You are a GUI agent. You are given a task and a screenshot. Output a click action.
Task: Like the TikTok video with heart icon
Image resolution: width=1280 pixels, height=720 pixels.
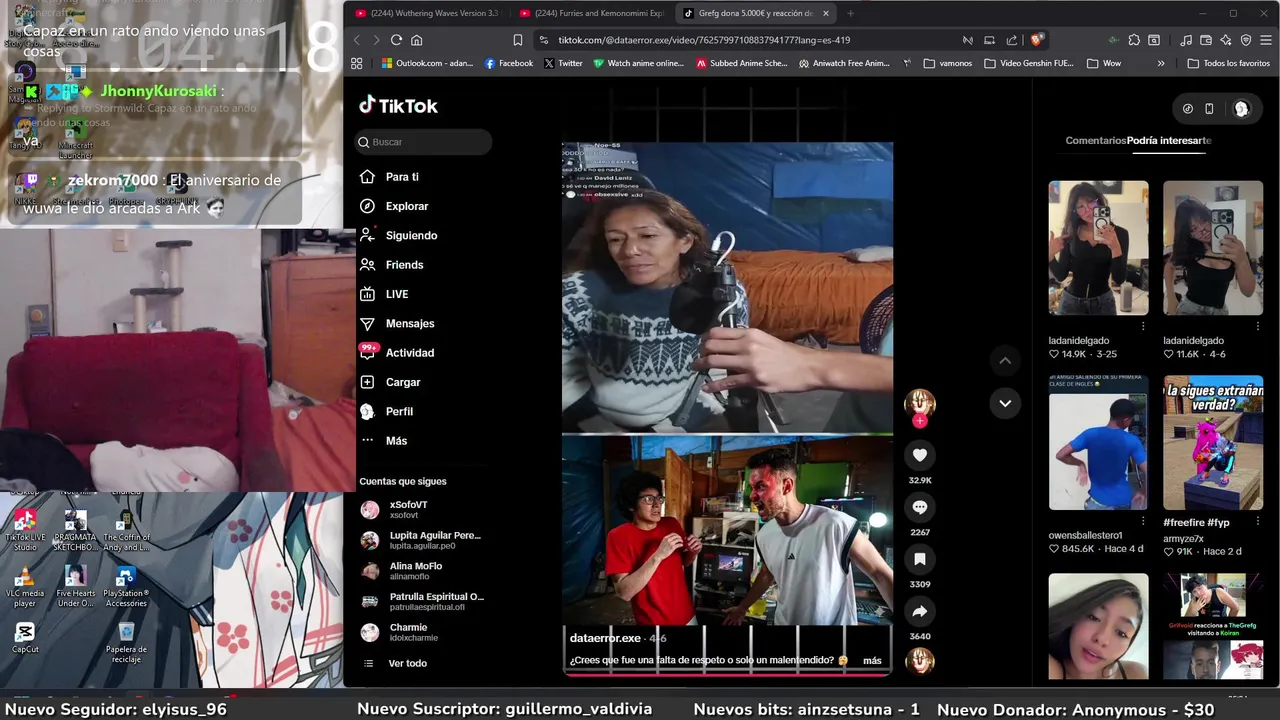click(920, 455)
